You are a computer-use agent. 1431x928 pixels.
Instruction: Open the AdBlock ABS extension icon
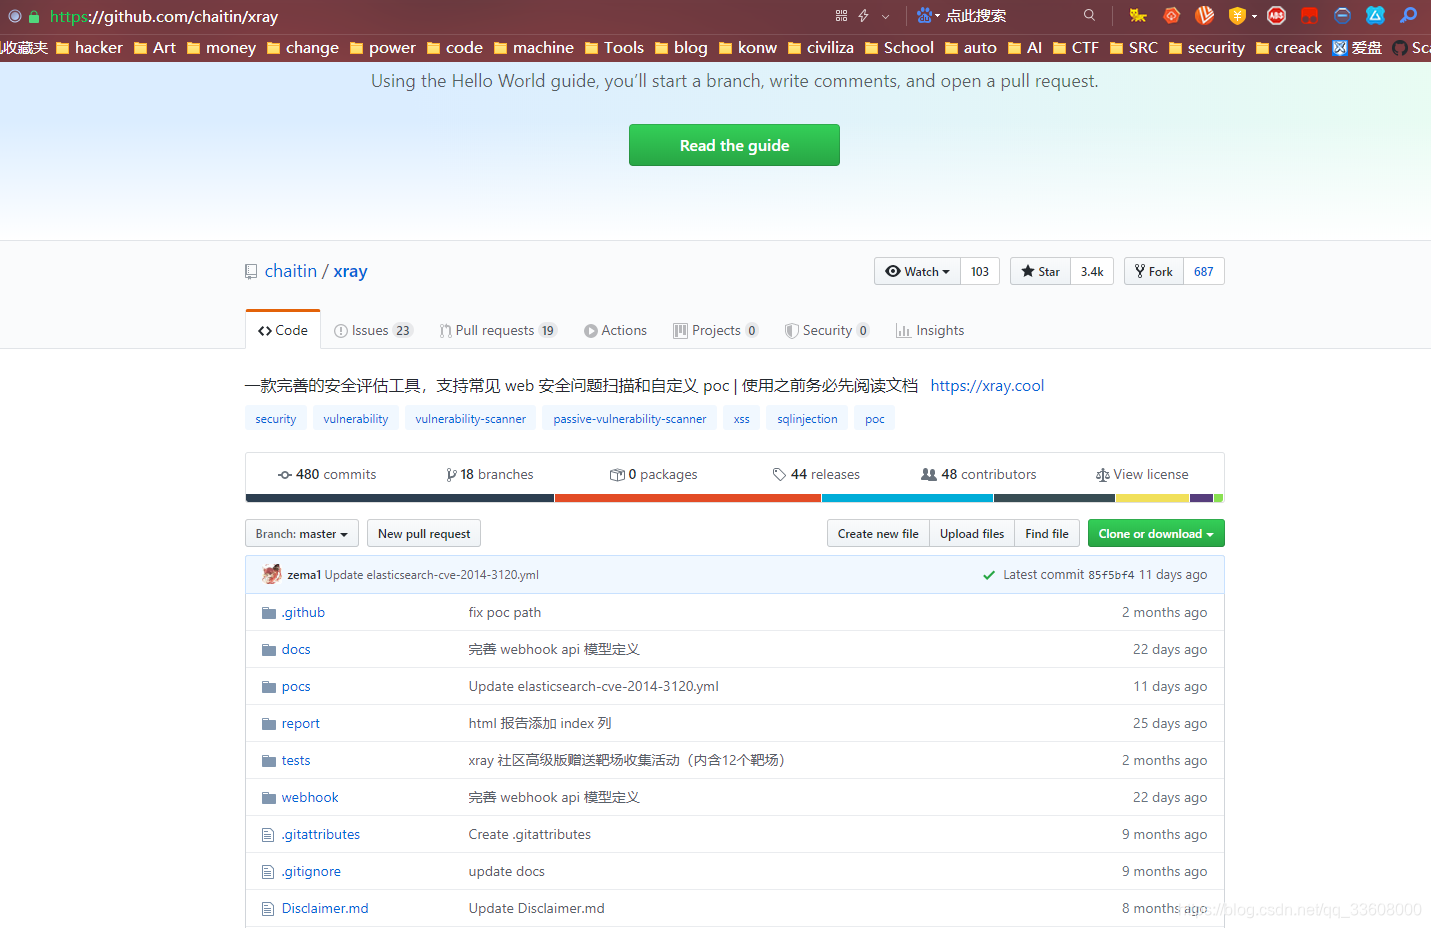coord(1276,15)
